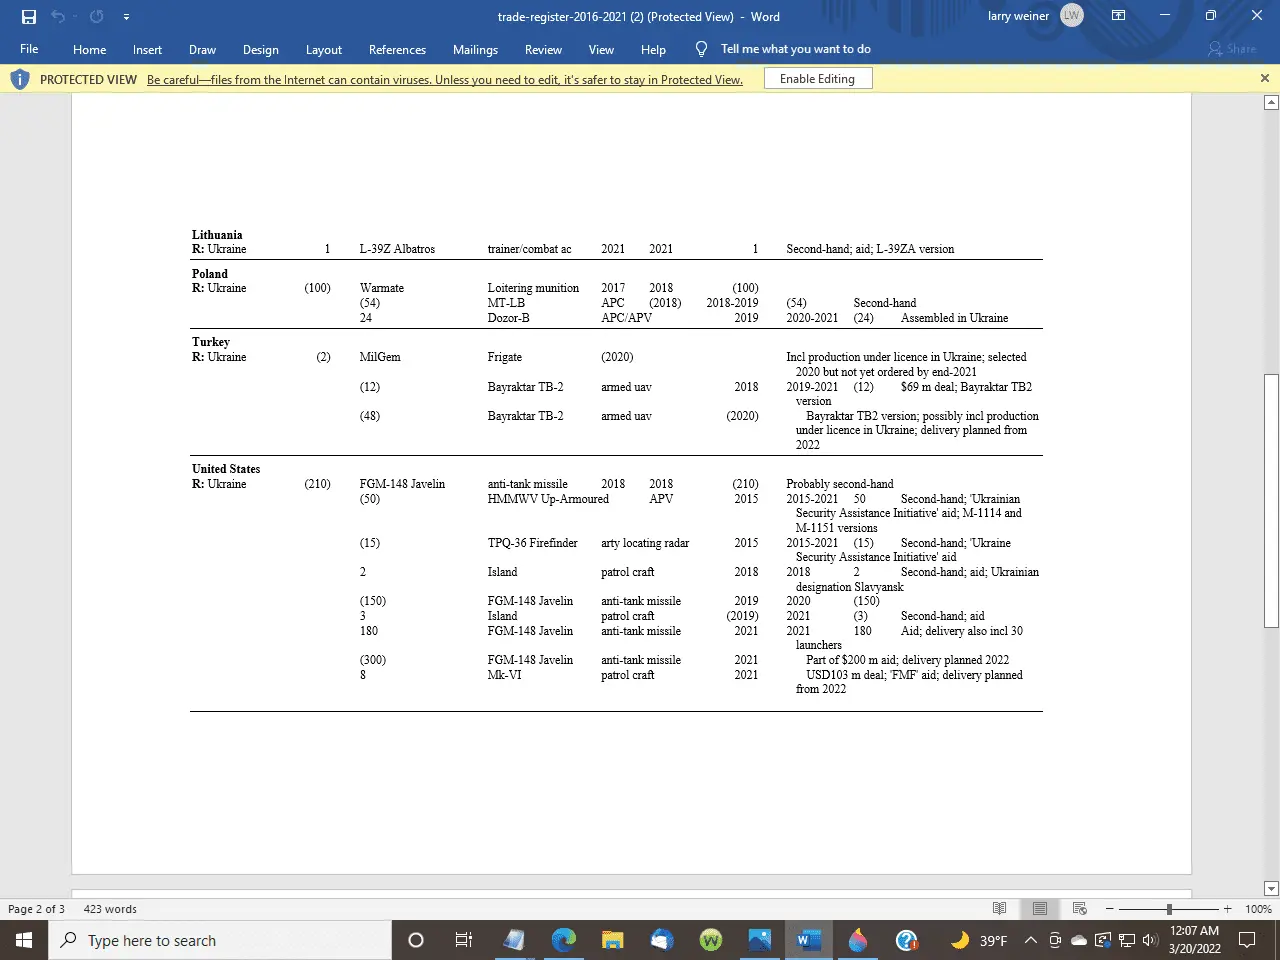Close the Protected View message bar
Image resolution: width=1280 pixels, height=960 pixels.
[x=1264, y=78]
